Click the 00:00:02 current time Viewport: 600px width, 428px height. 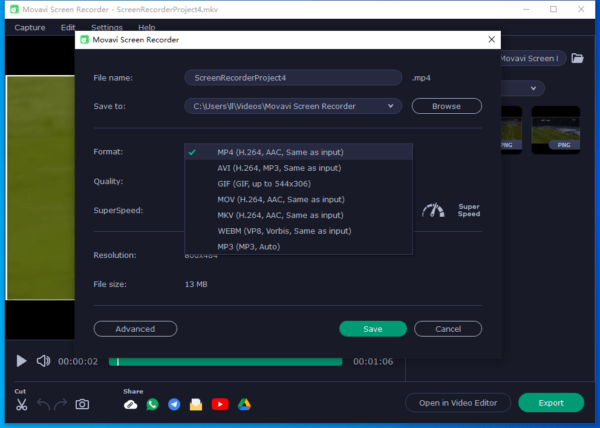78,361
